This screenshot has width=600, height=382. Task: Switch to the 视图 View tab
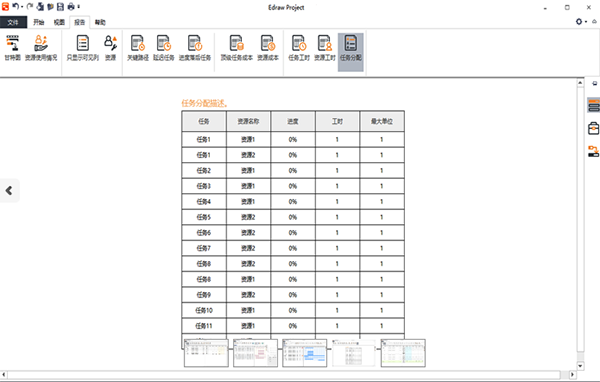pyautogui.click(x=59, y=22)
